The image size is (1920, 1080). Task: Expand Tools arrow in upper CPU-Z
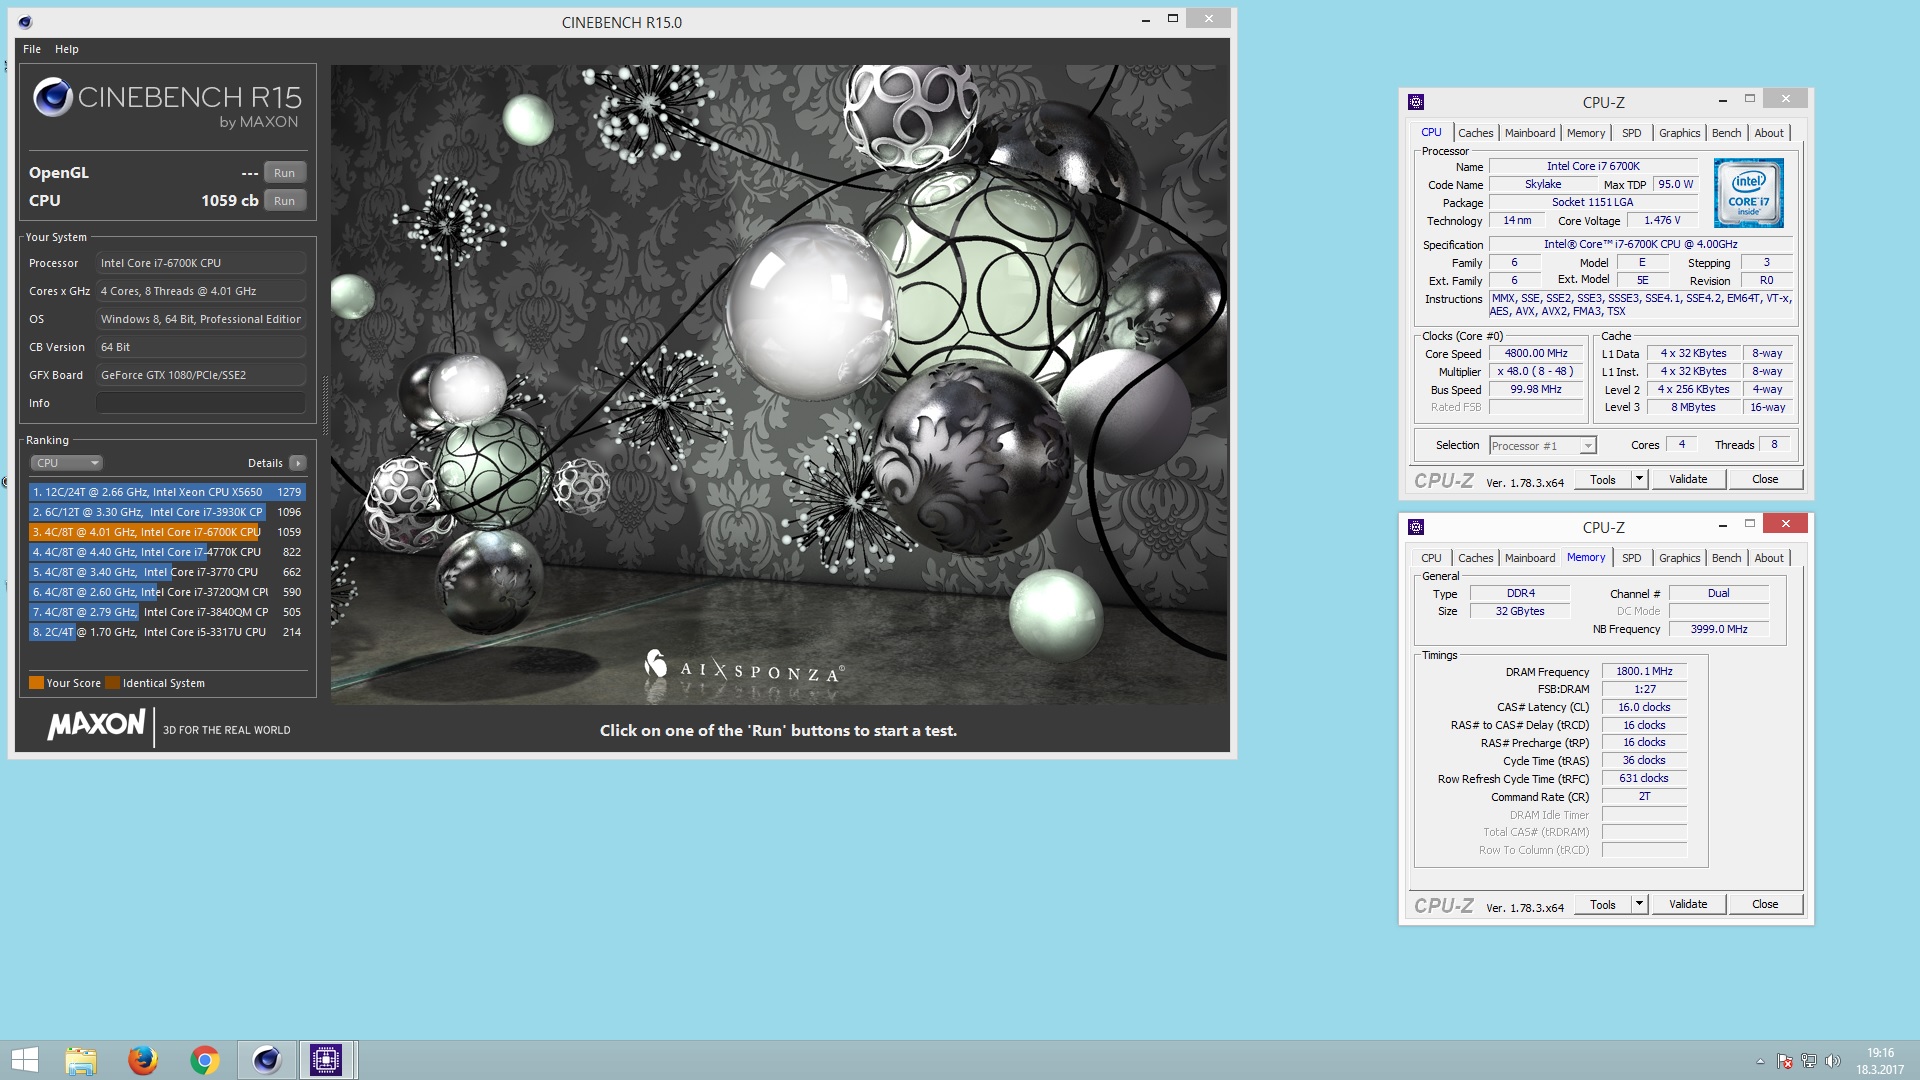coord(1639,480)
